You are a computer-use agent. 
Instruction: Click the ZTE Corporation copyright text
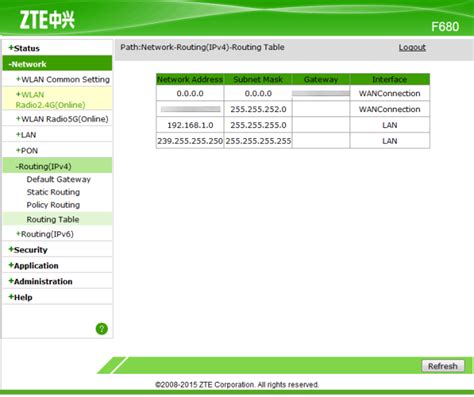pyautogui.click(x=237, y=385)
